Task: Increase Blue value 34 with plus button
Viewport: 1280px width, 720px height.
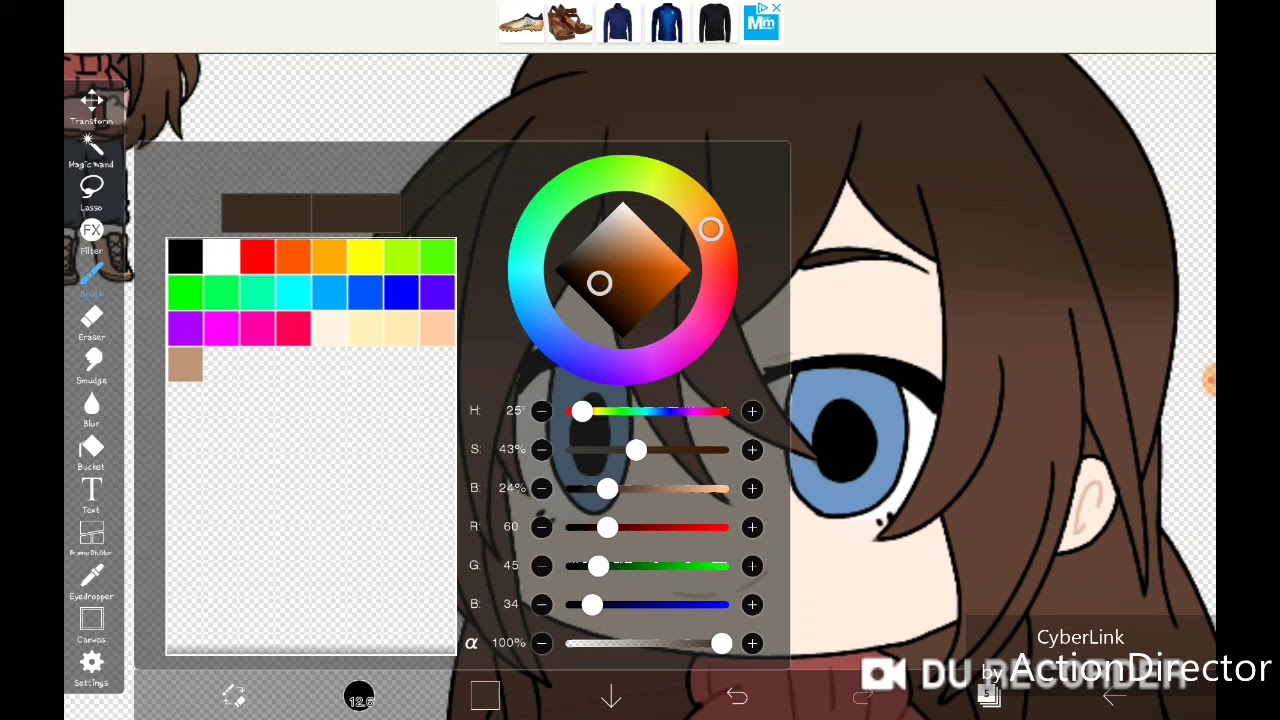Action: pyautogui.click(x=752, y=604)
